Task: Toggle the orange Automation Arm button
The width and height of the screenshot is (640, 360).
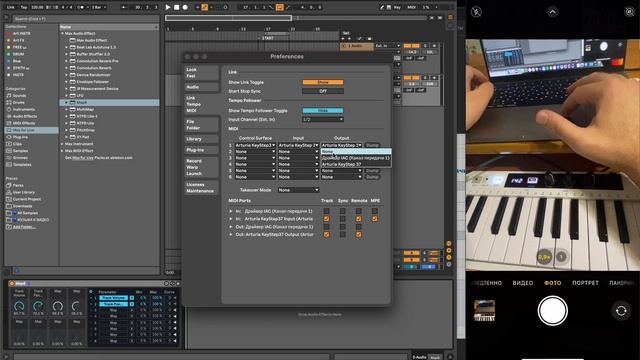Action: (x=205, y=7)
